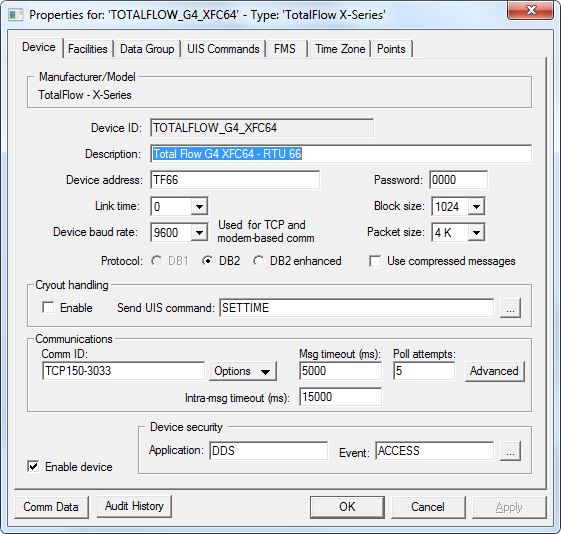Click the Description text field
This screenshot has height=534, width=561.
(x=341, y=154)
